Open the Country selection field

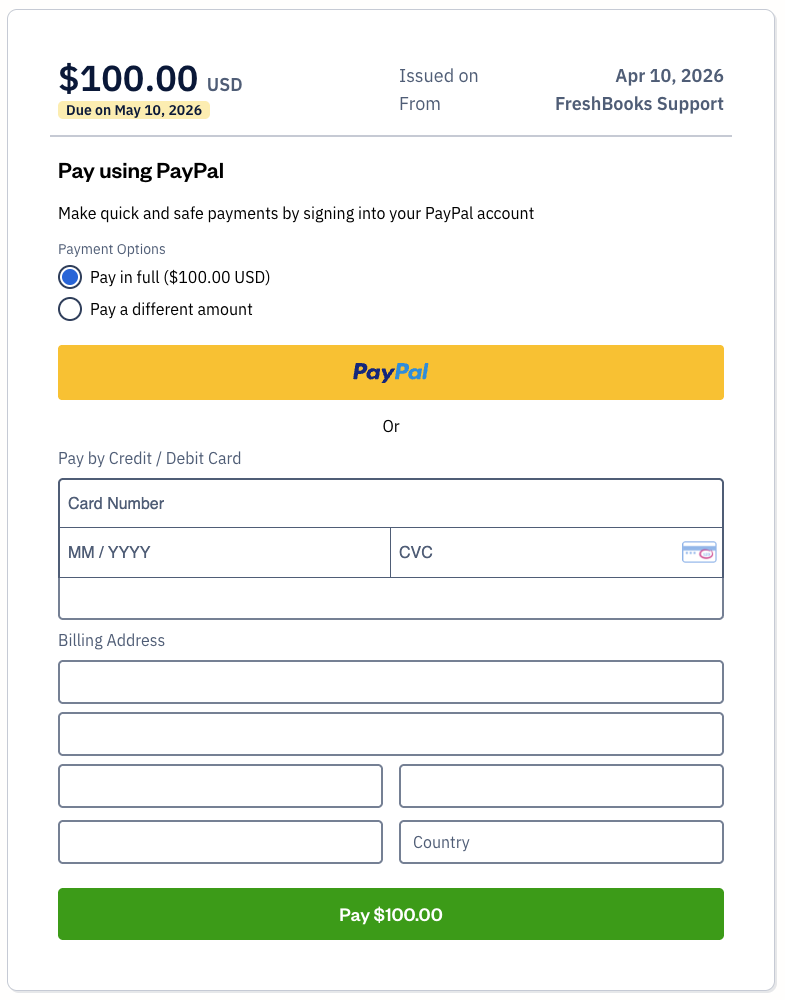(x=561, y=842)
